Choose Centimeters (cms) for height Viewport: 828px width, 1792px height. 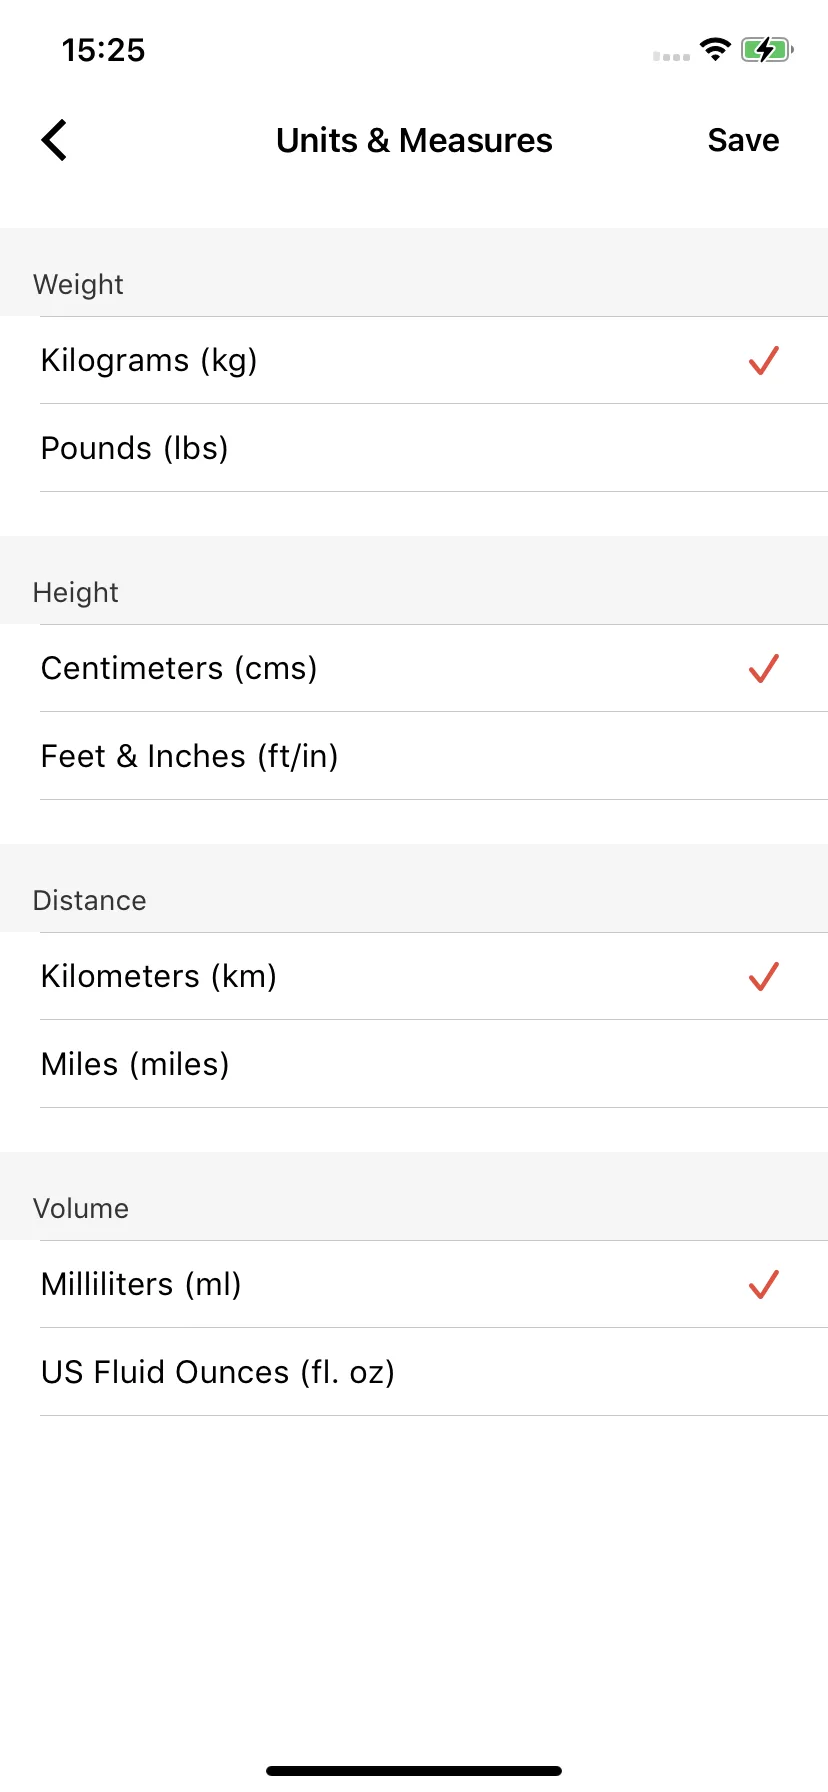(x=414, y=668)
